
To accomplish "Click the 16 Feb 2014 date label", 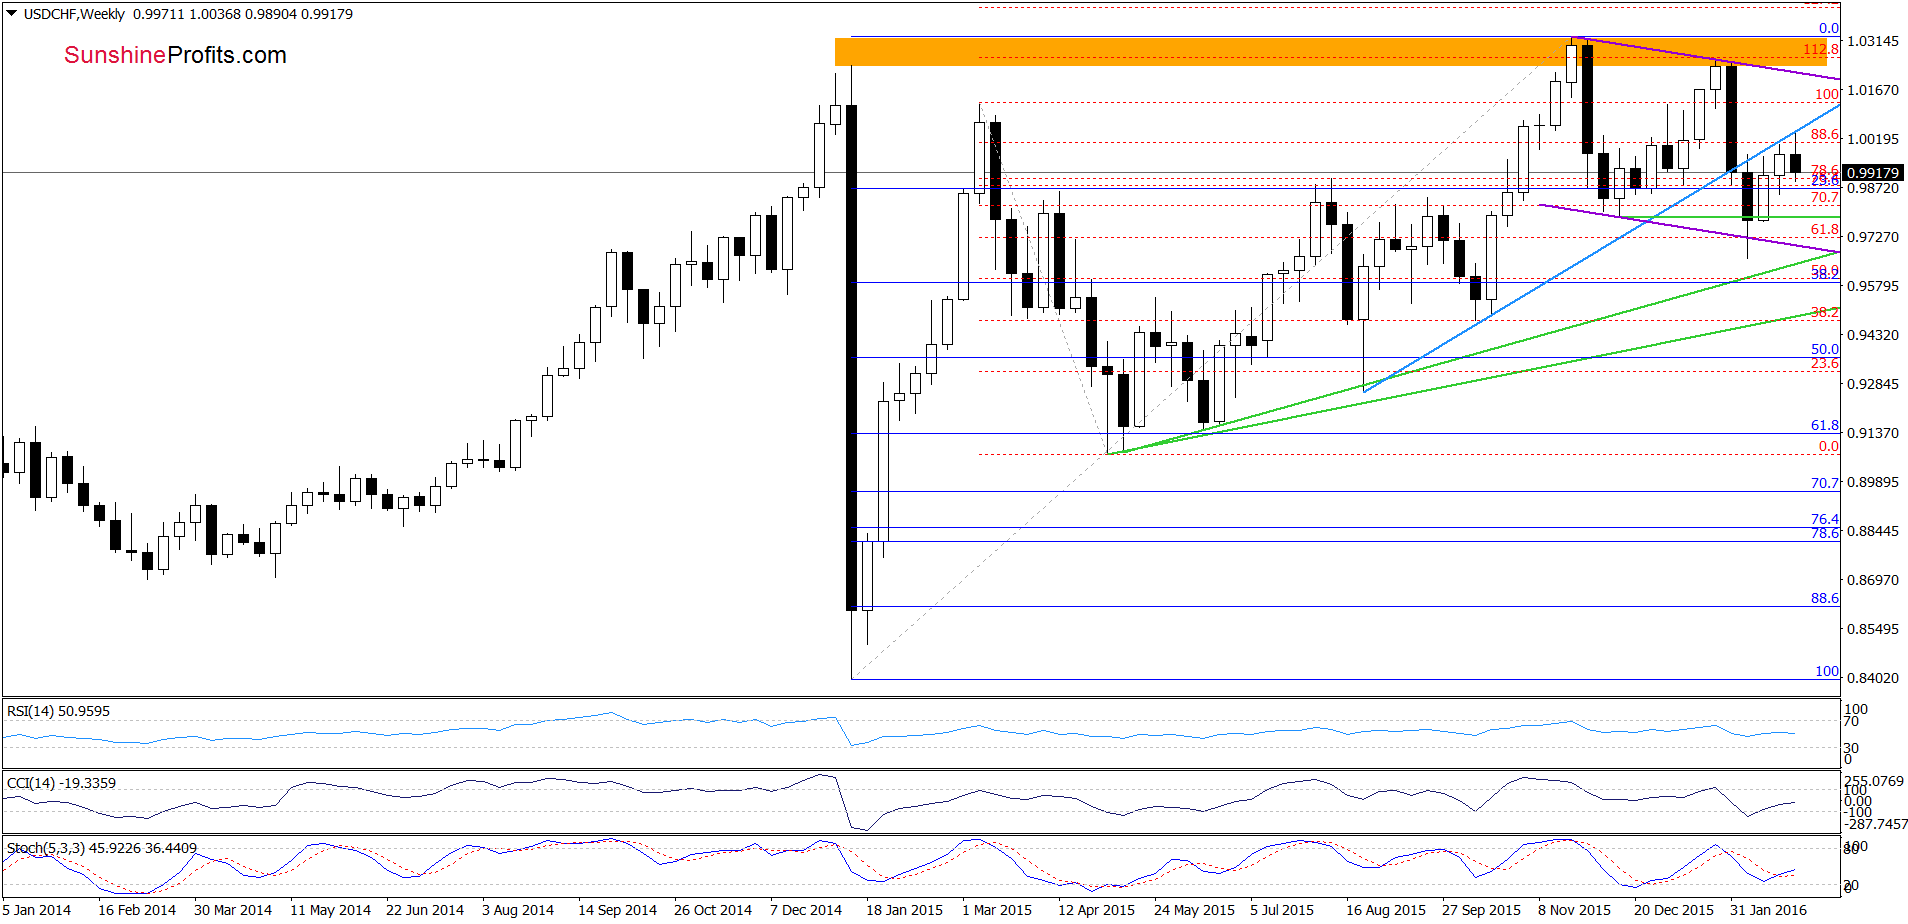I will (137, 910).
